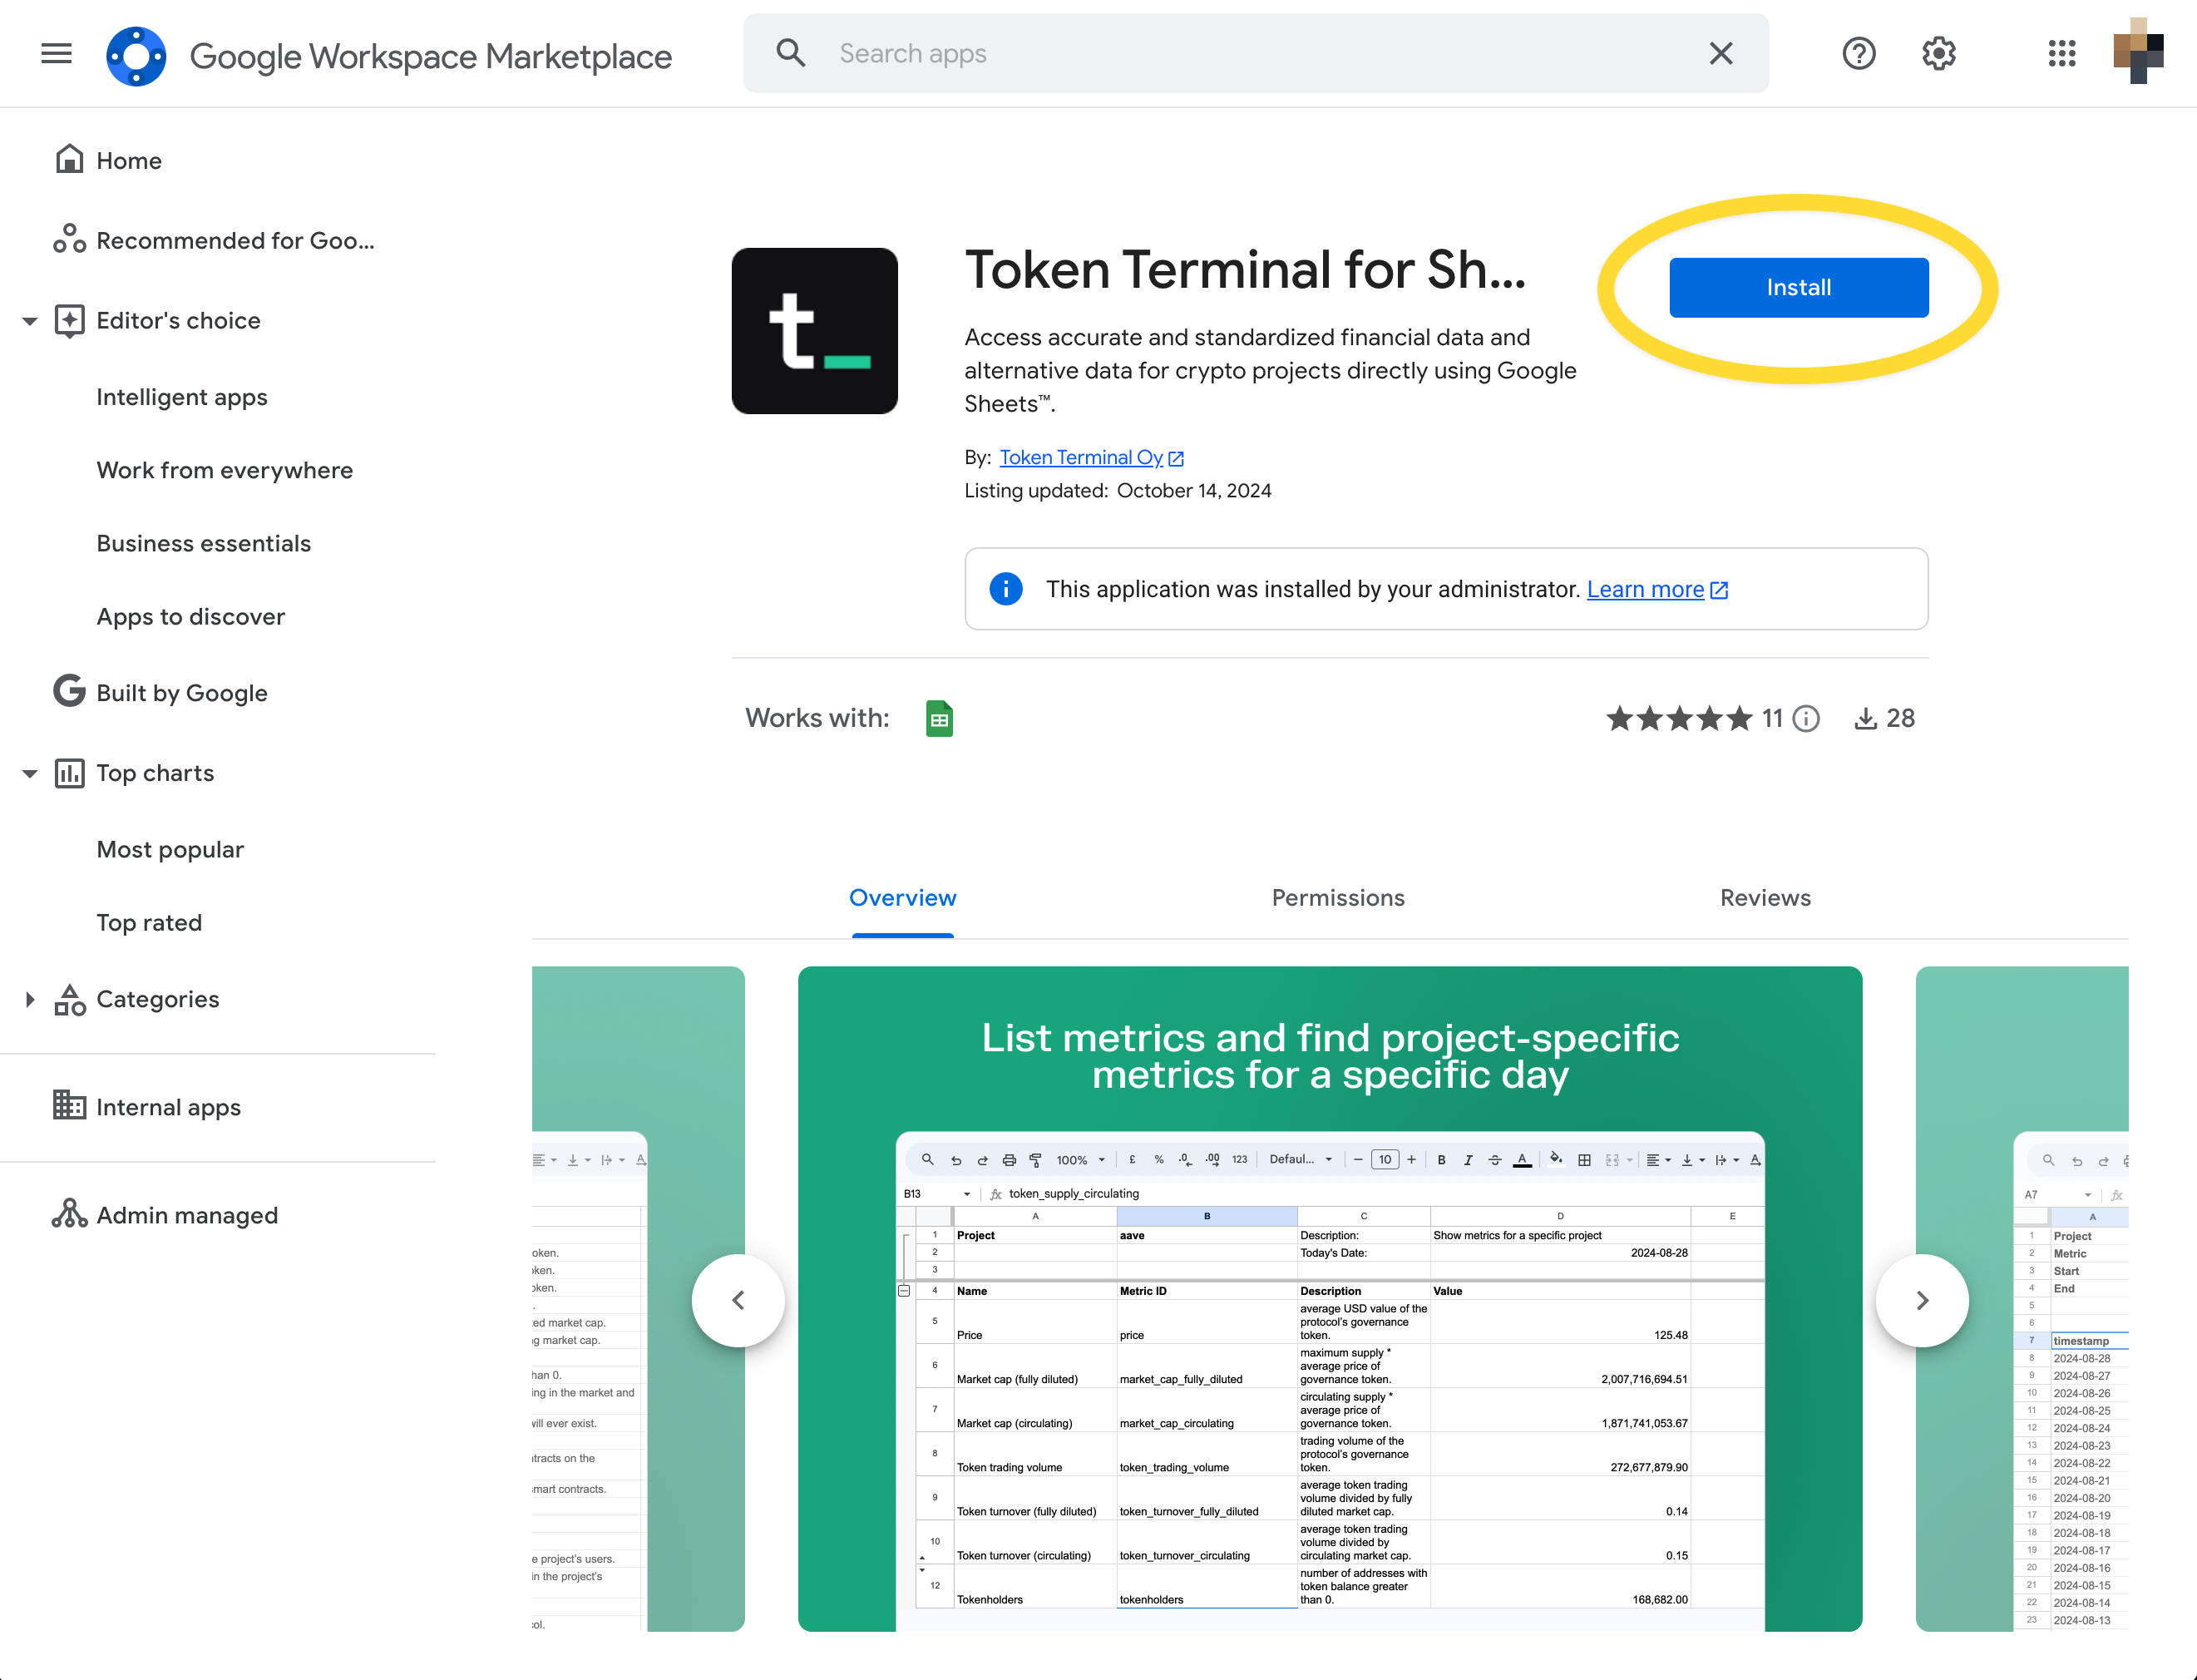Click the Learn more link
Screen dimensions: 2197x1680
[x=1645, y=589]
